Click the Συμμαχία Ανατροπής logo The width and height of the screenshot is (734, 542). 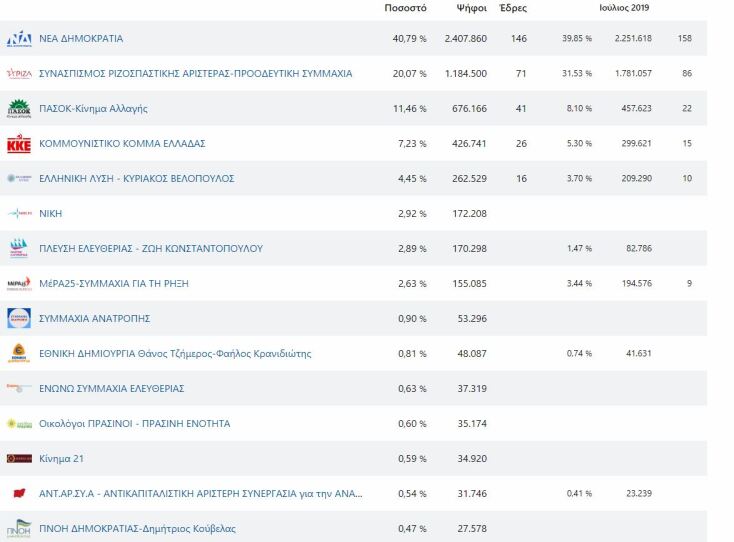[19, 318]
